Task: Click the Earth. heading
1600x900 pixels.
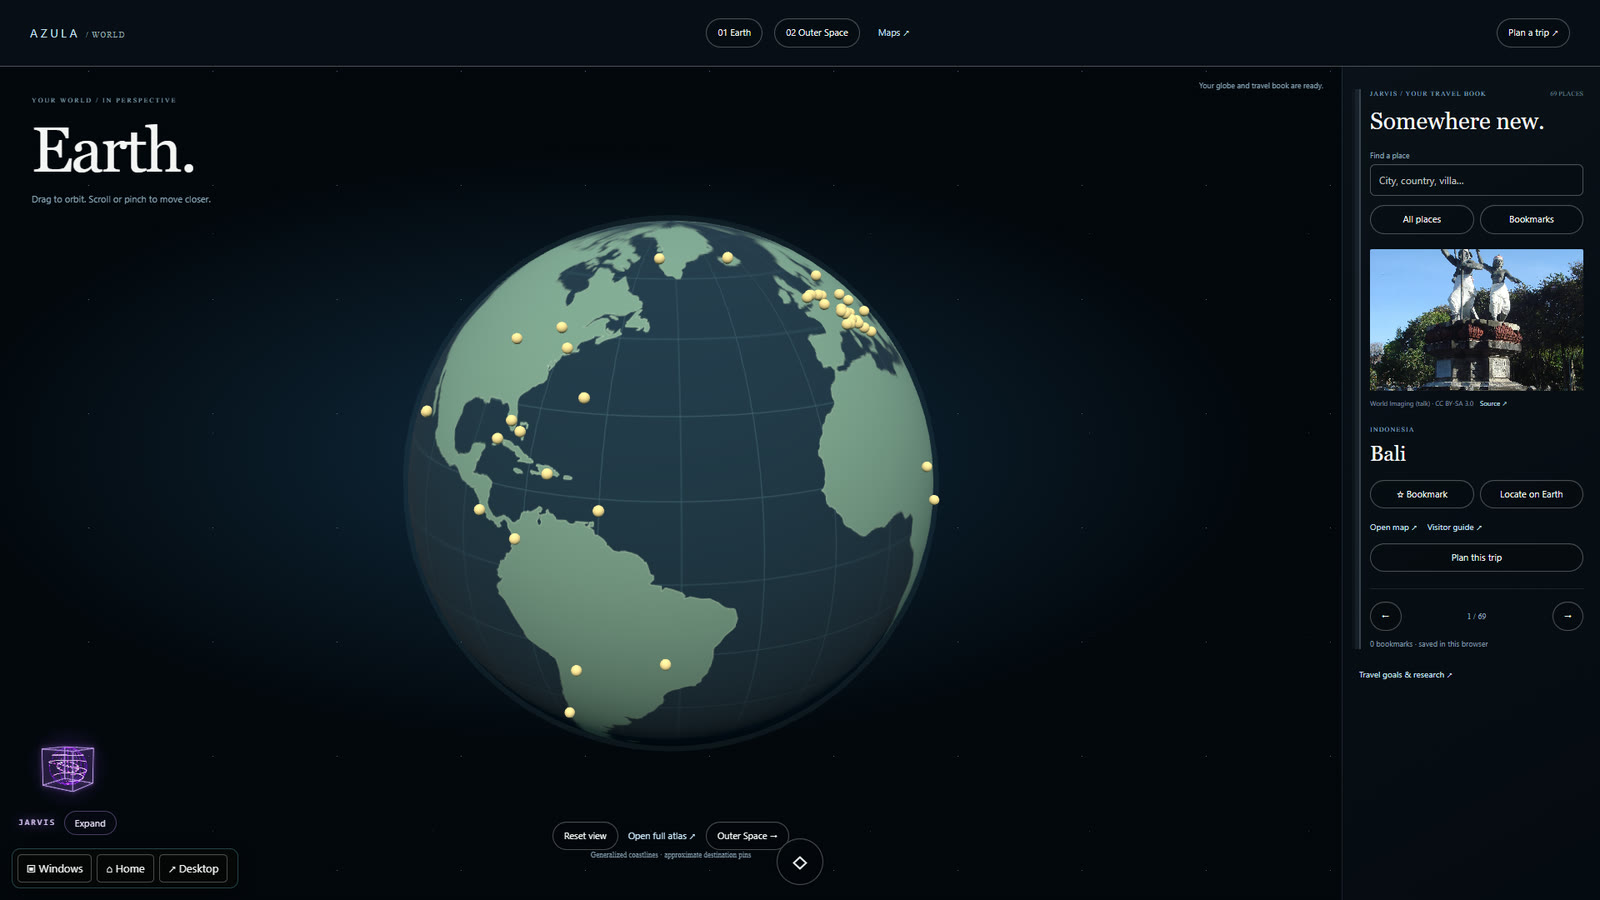Action: point(113,151)
